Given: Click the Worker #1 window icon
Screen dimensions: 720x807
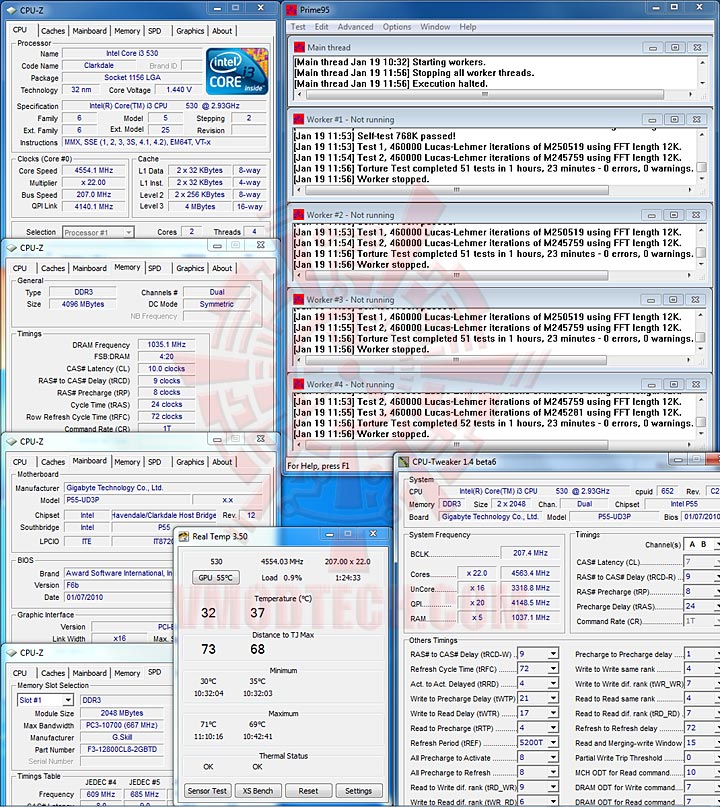Looking at the screenshot, I should tap(298, 119).
